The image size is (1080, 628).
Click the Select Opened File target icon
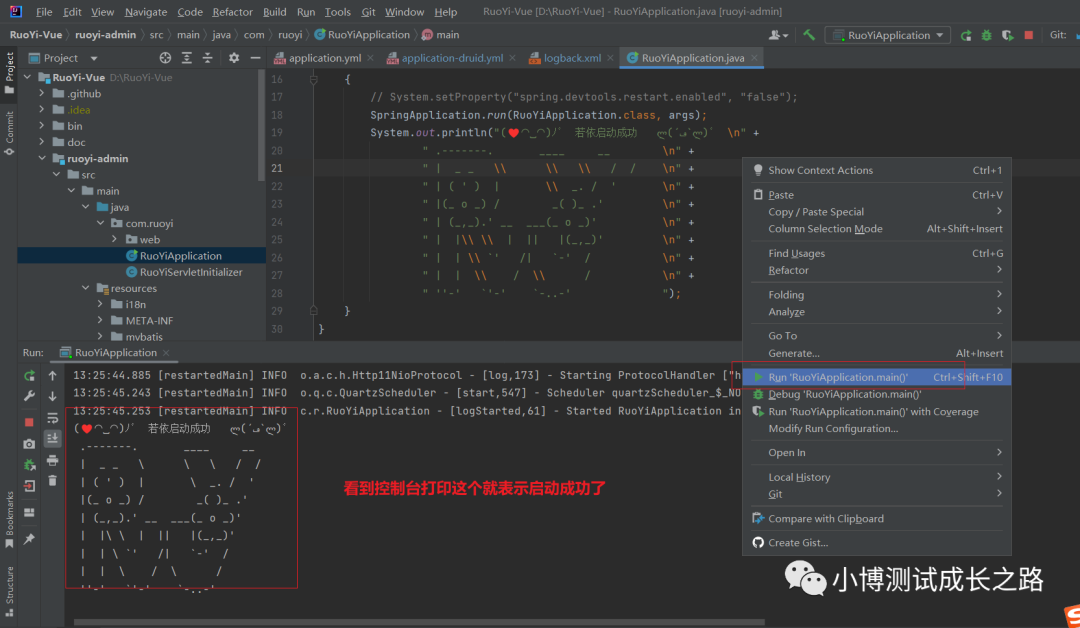(x=165, y=58)
